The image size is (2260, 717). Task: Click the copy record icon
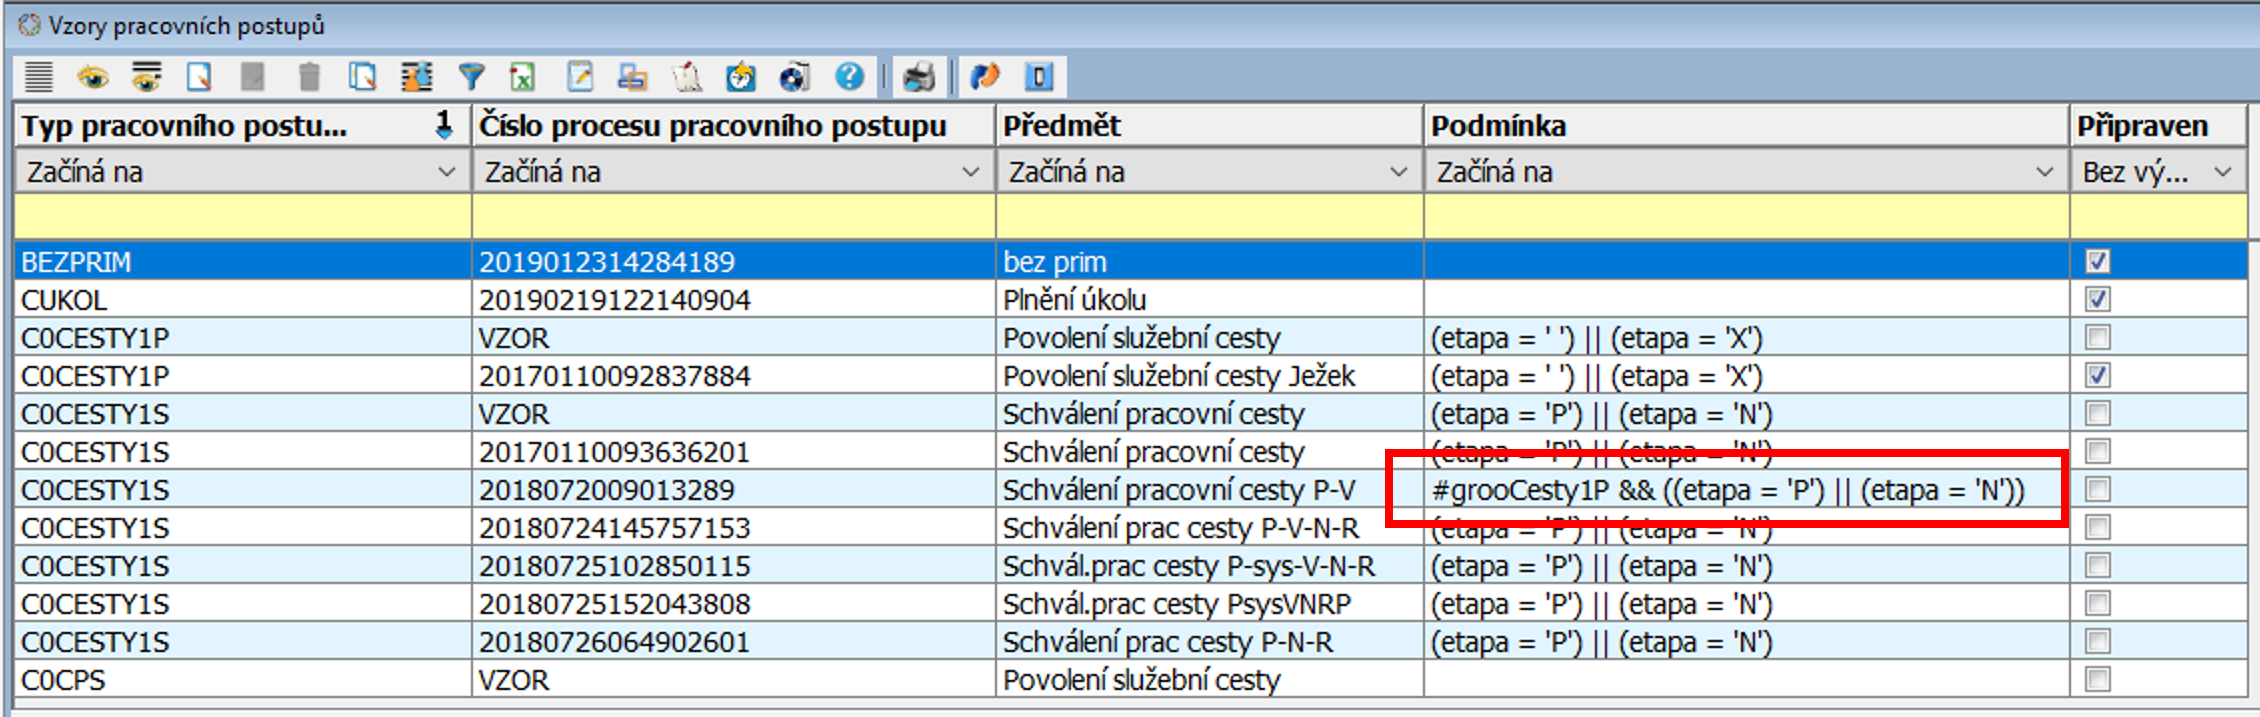(362, 77)
